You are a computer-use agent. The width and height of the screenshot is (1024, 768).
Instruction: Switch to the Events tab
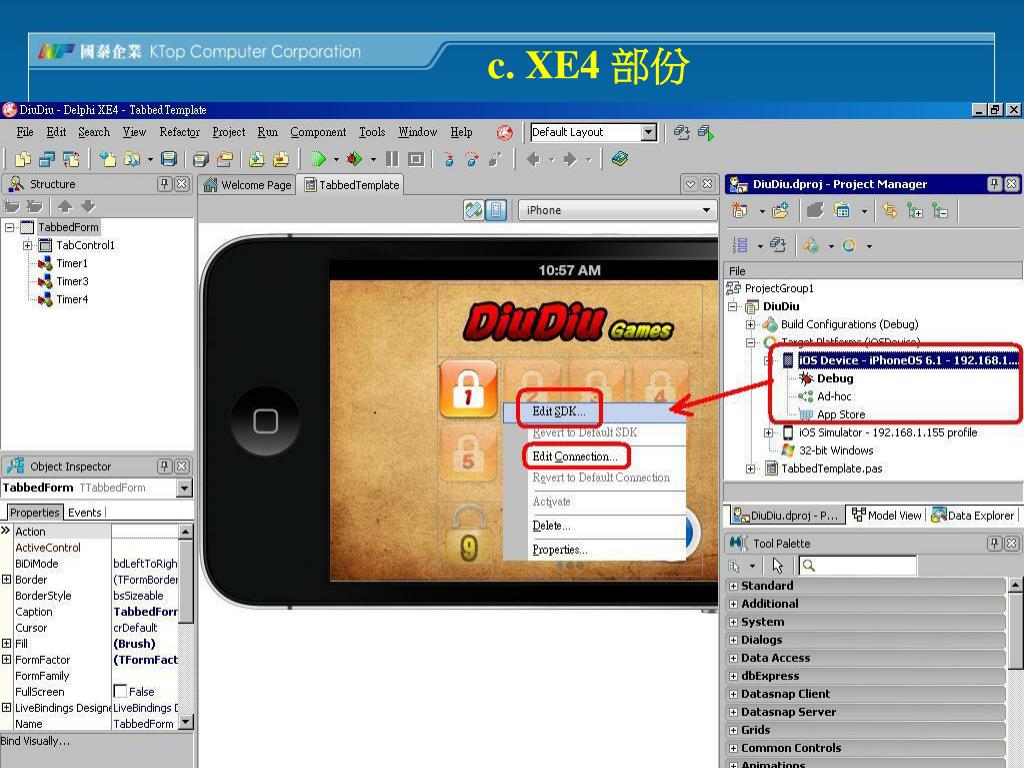pyautogui.click(x=85, y=513)
